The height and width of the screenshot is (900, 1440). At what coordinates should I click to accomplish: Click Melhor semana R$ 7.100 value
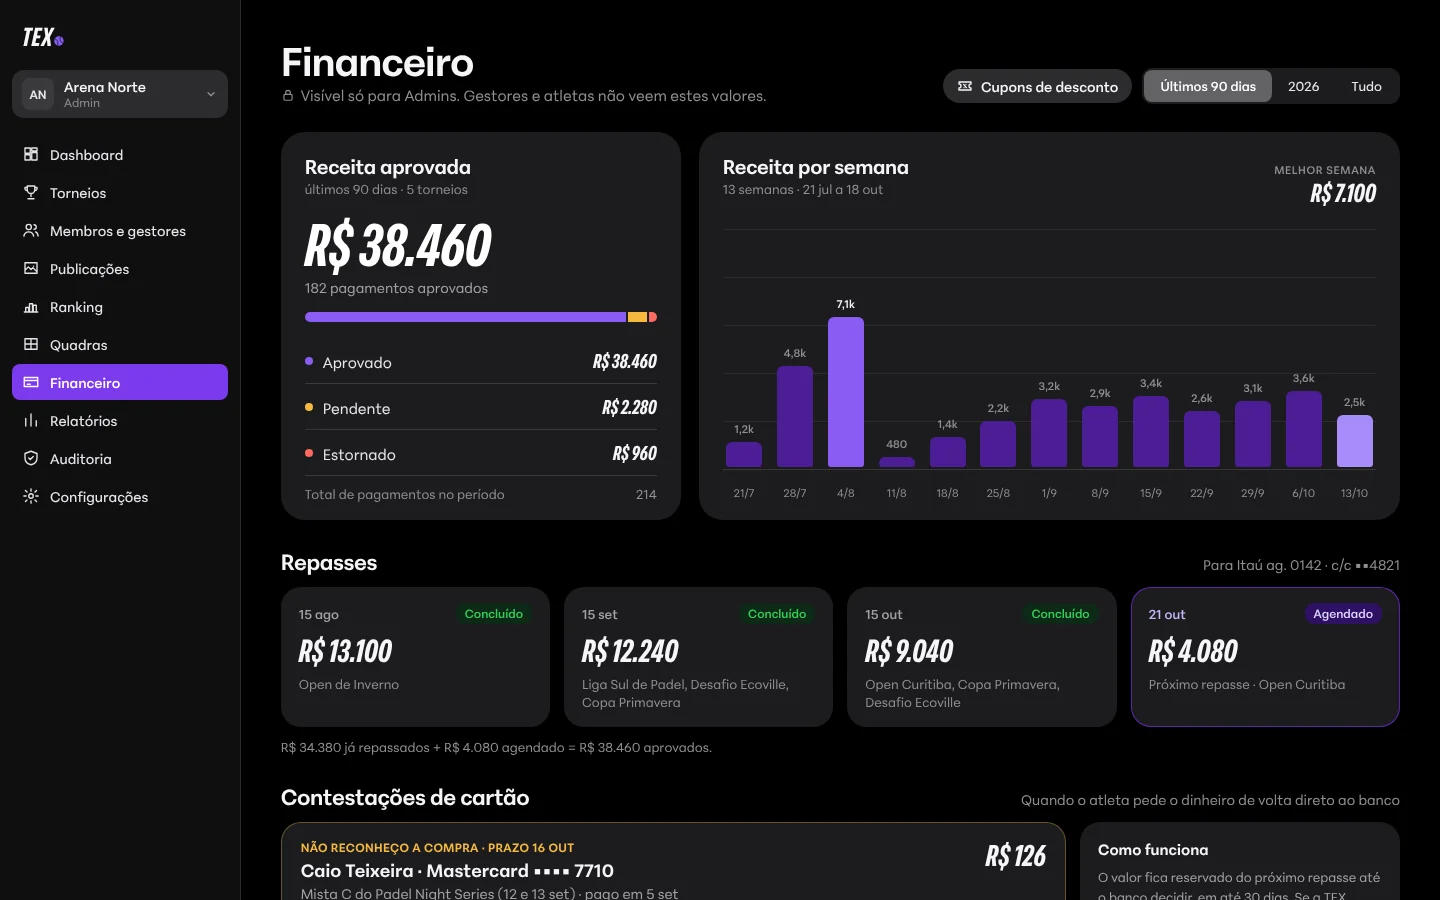[1343, 193]
